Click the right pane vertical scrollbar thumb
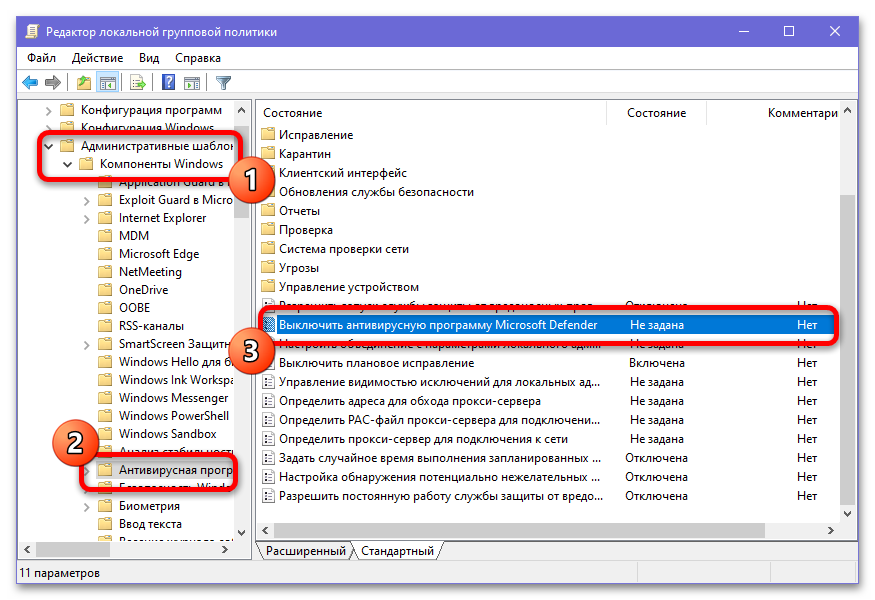Viewport: 875px width, 600px height. [x=847, y=349]
